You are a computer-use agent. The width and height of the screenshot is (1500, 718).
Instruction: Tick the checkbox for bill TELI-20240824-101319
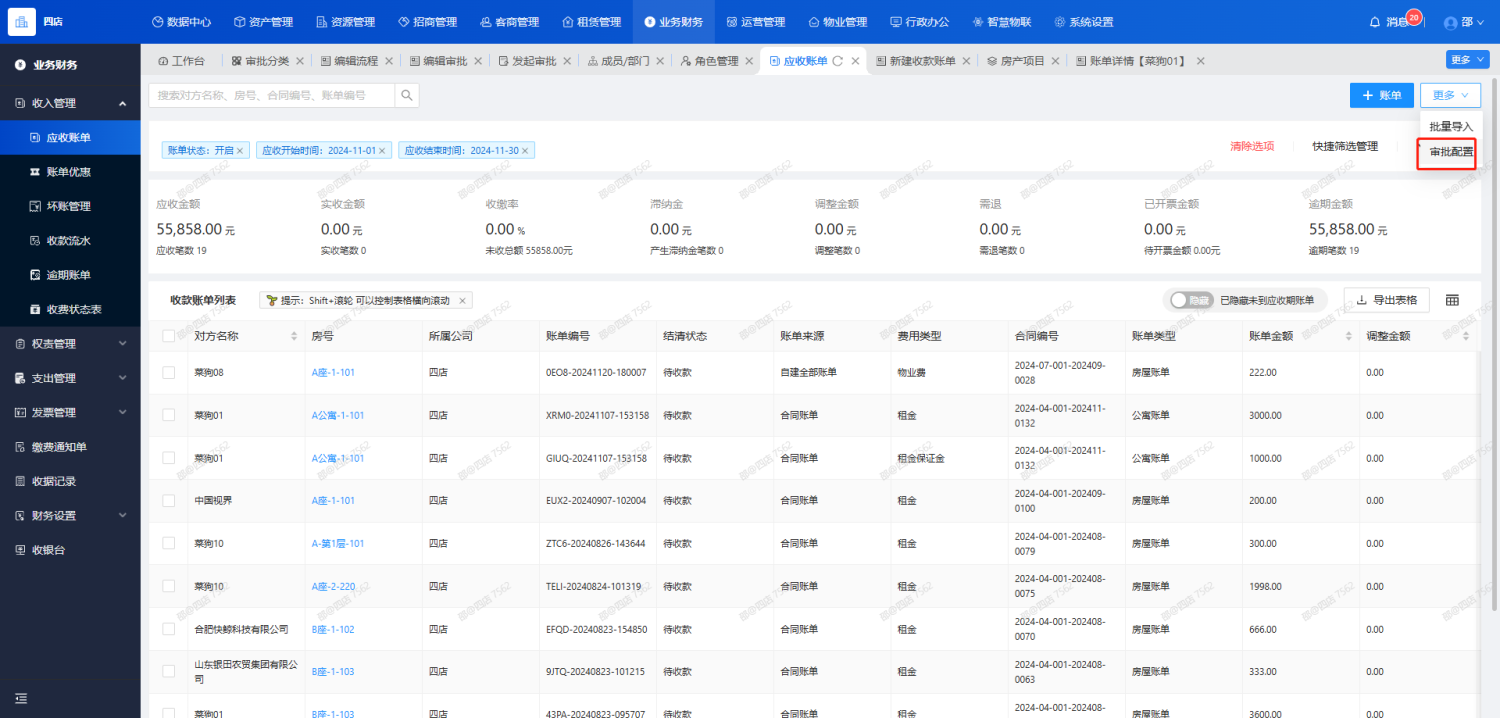tap(168, 586)
